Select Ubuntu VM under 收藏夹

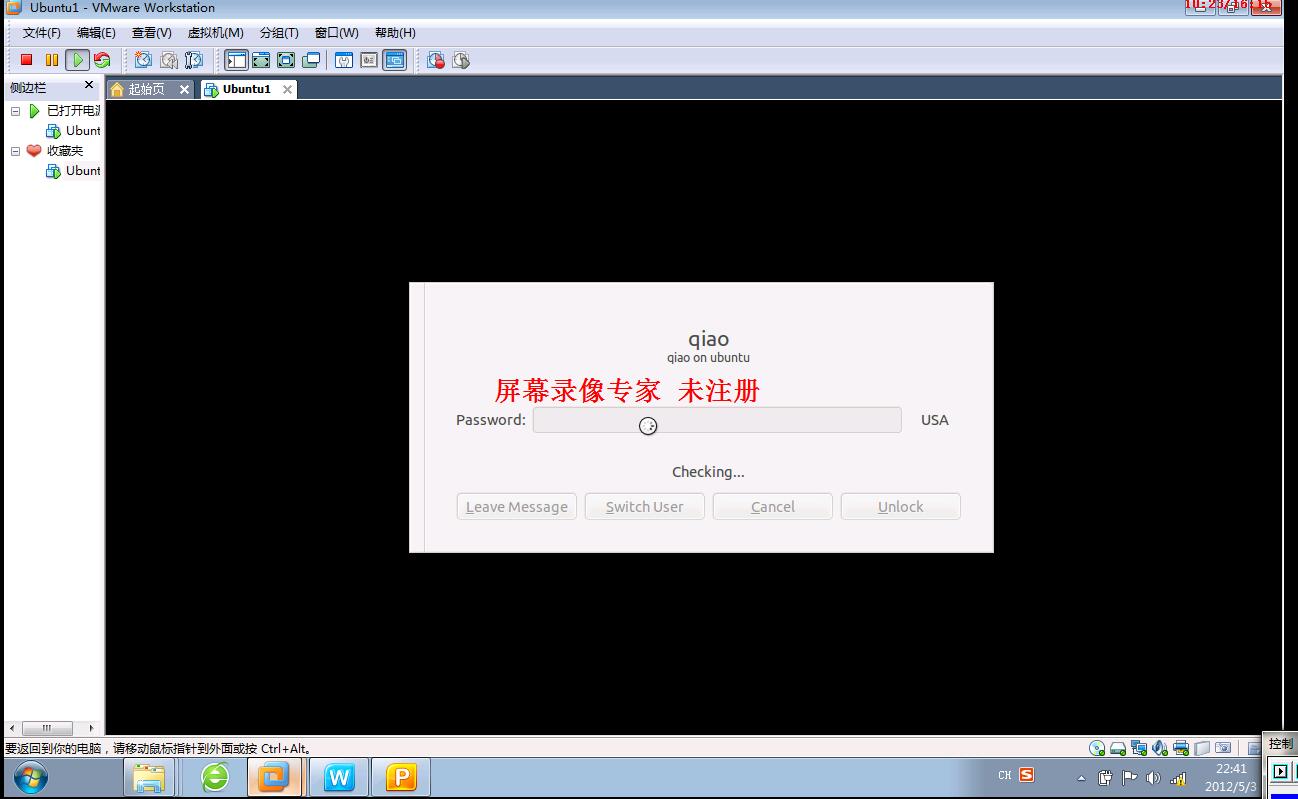(83, 171)
